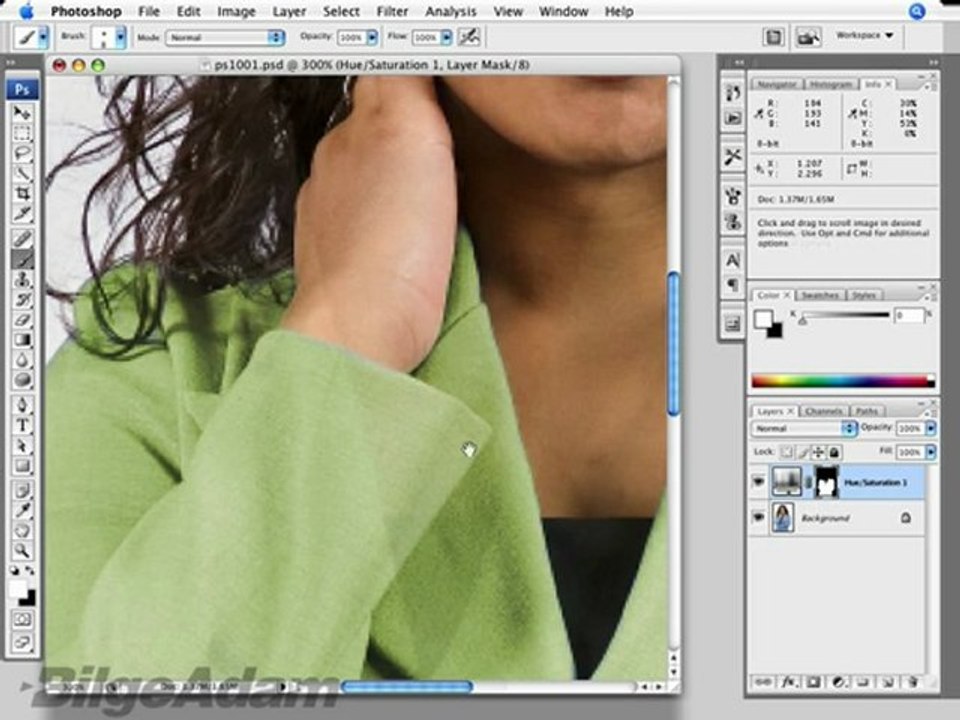Screen dimensions: 960x720
Task: Select the Hand tool in toolbox
Action: [x=22, y=530]
